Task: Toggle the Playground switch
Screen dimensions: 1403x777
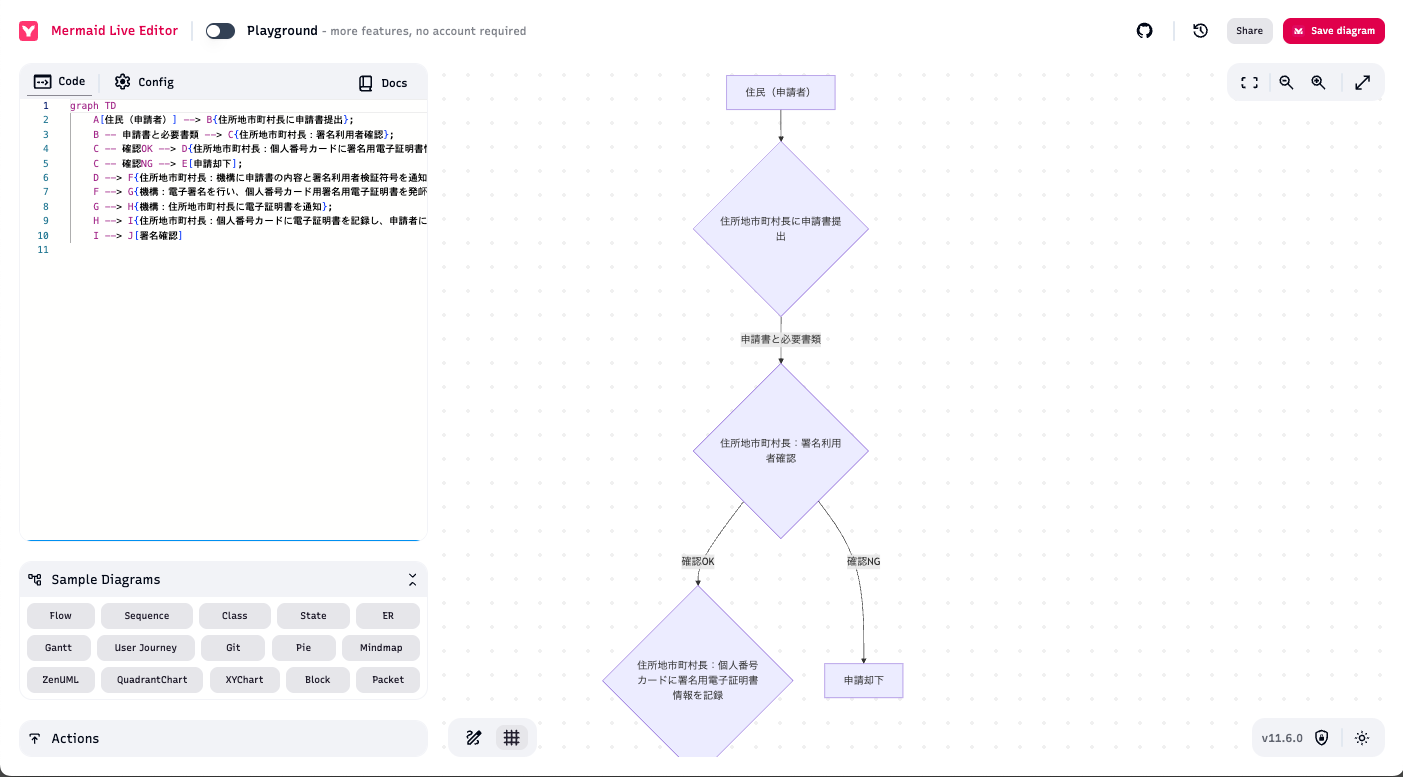Action: coord(220,31)
